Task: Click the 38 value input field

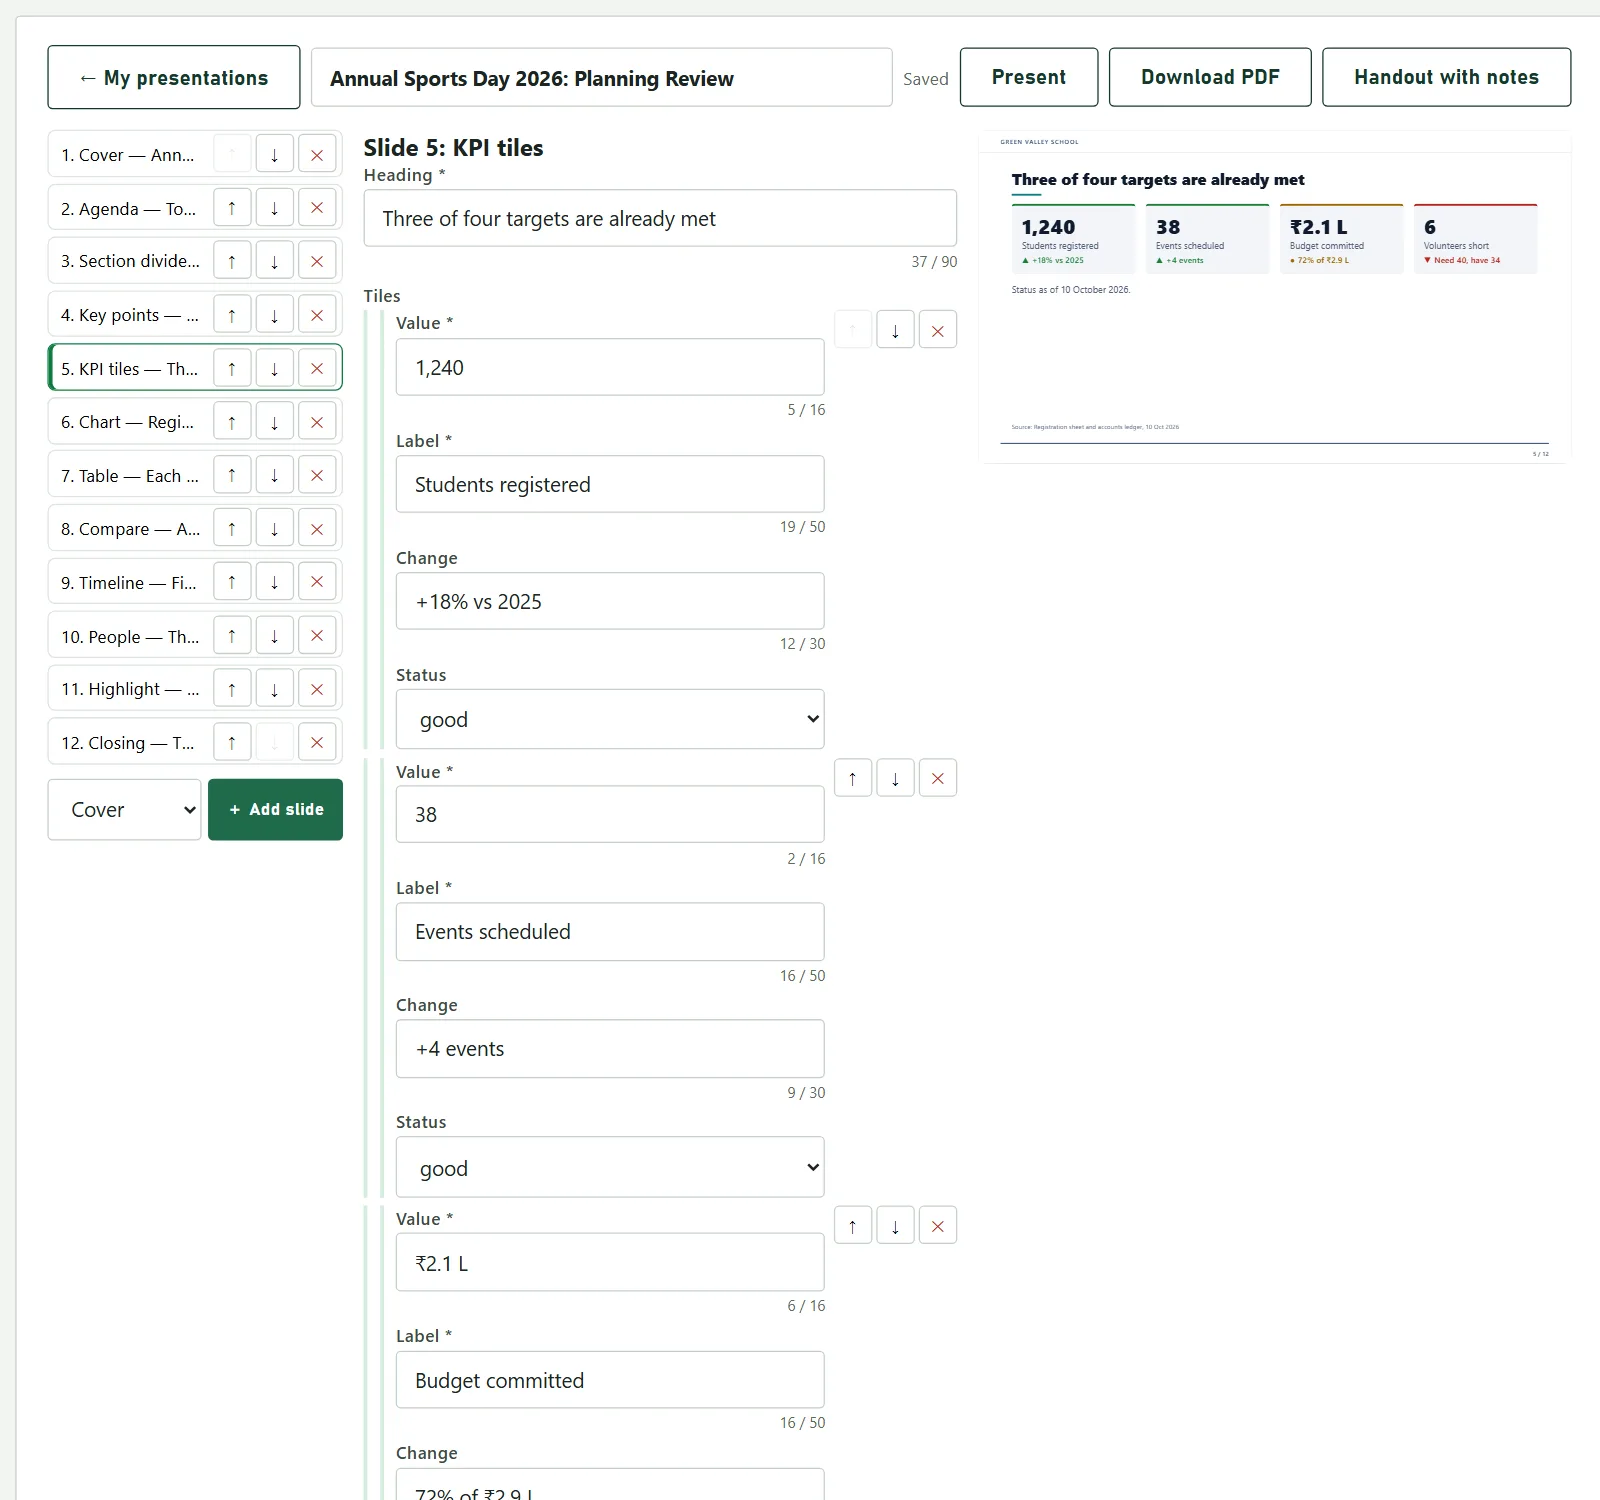Action: [610, 814]
